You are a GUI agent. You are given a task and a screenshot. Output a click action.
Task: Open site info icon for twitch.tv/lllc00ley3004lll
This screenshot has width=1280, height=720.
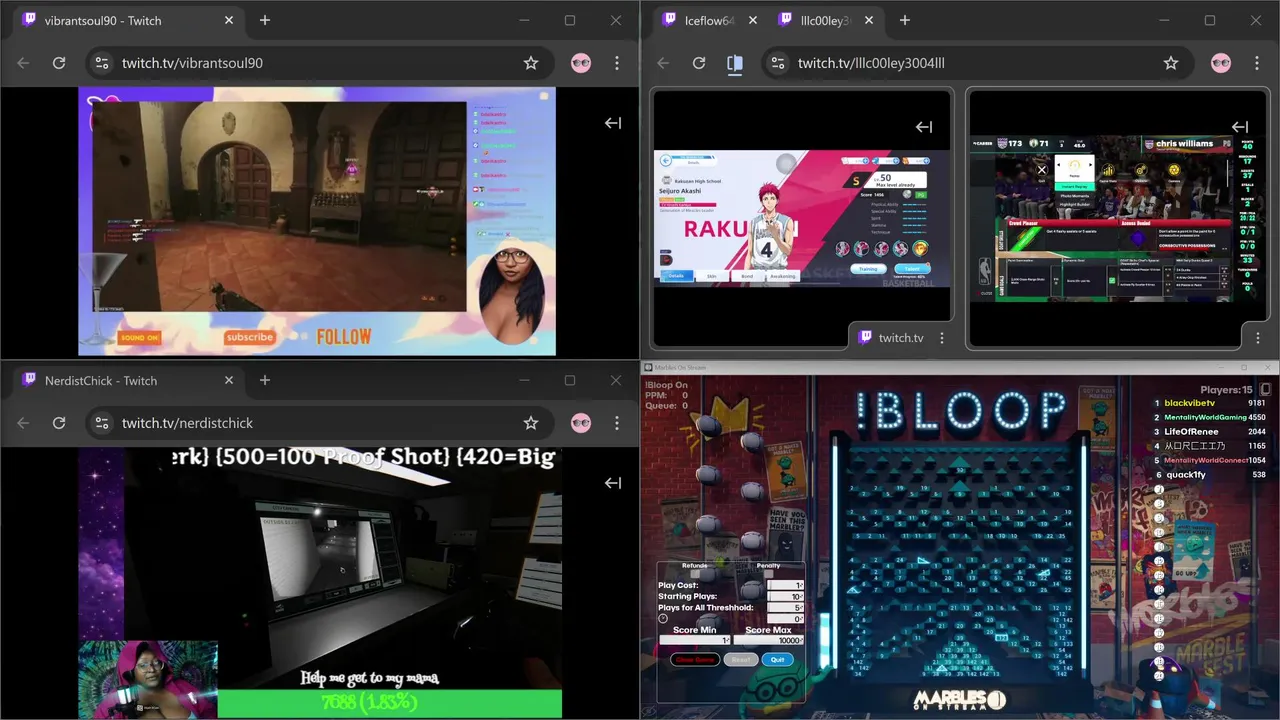coord(777,63)
